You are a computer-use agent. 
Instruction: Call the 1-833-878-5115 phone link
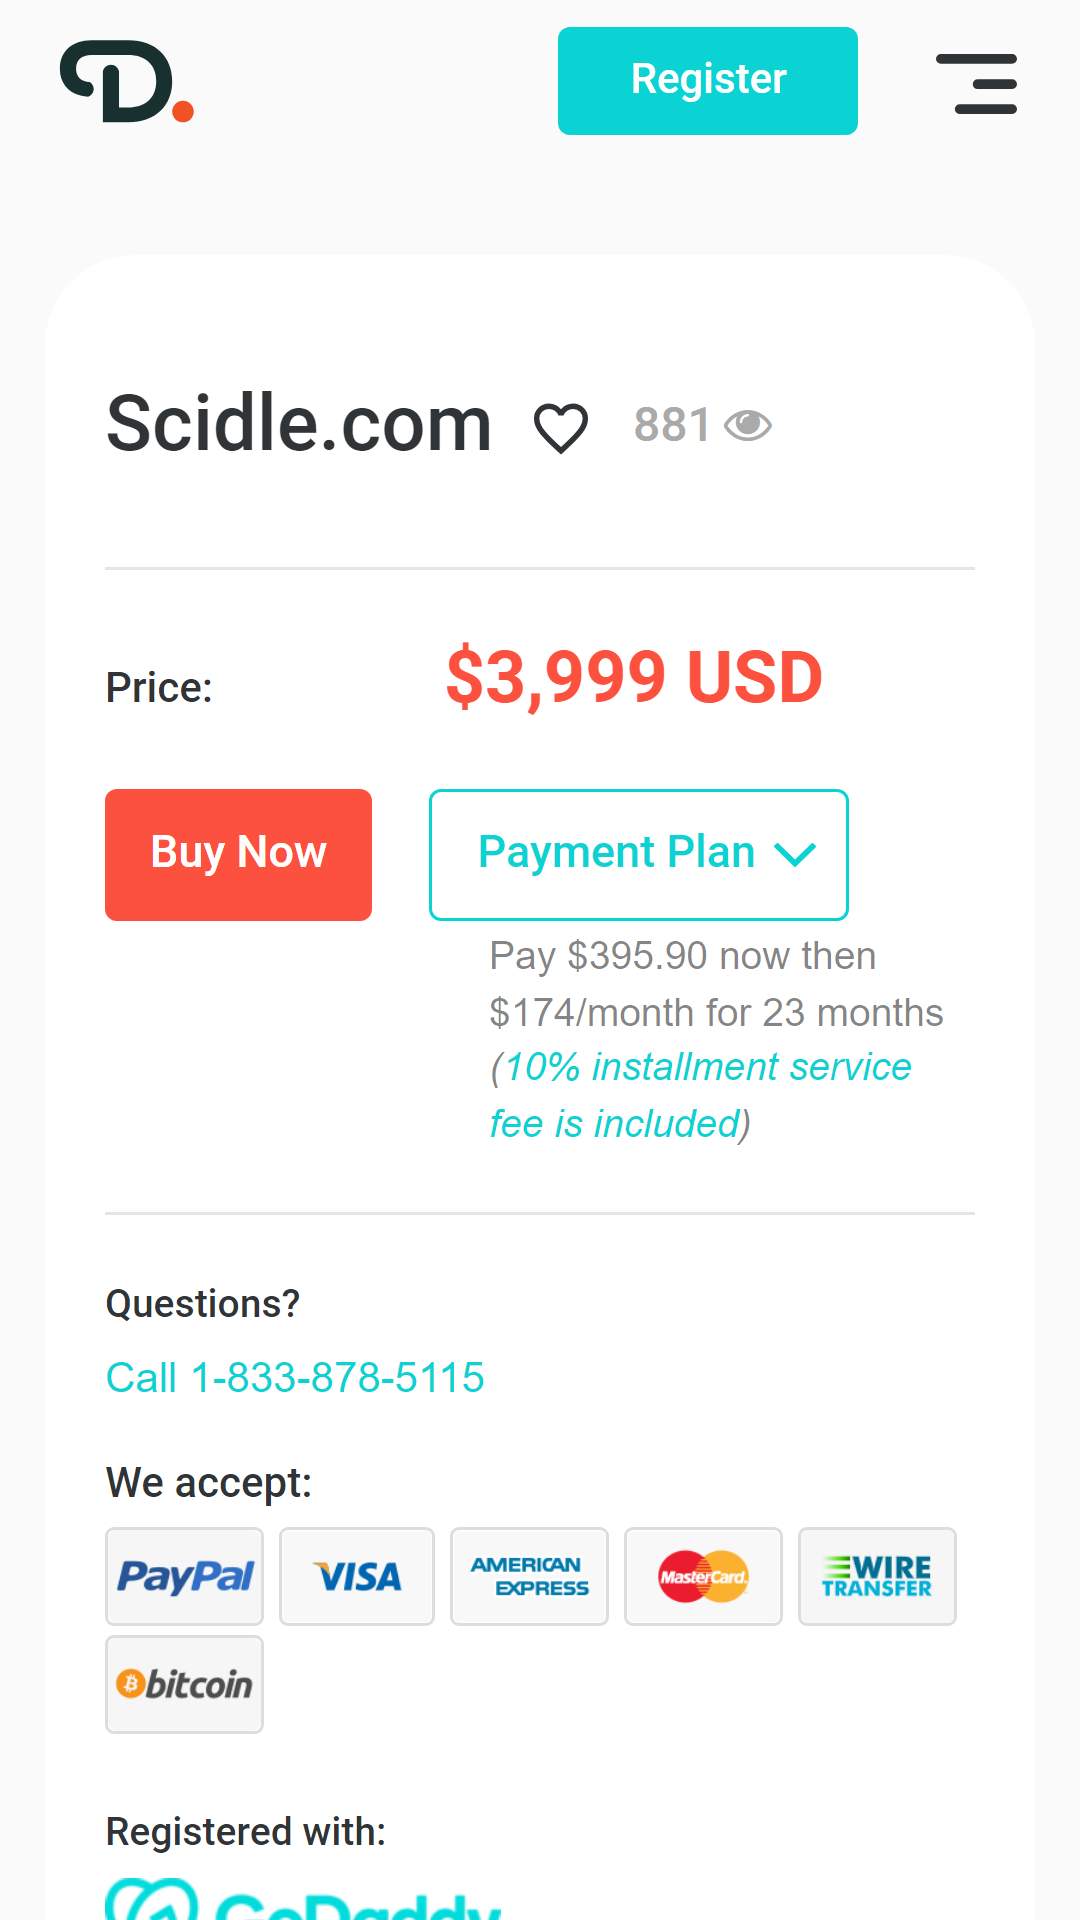(x=295, y=1378)
